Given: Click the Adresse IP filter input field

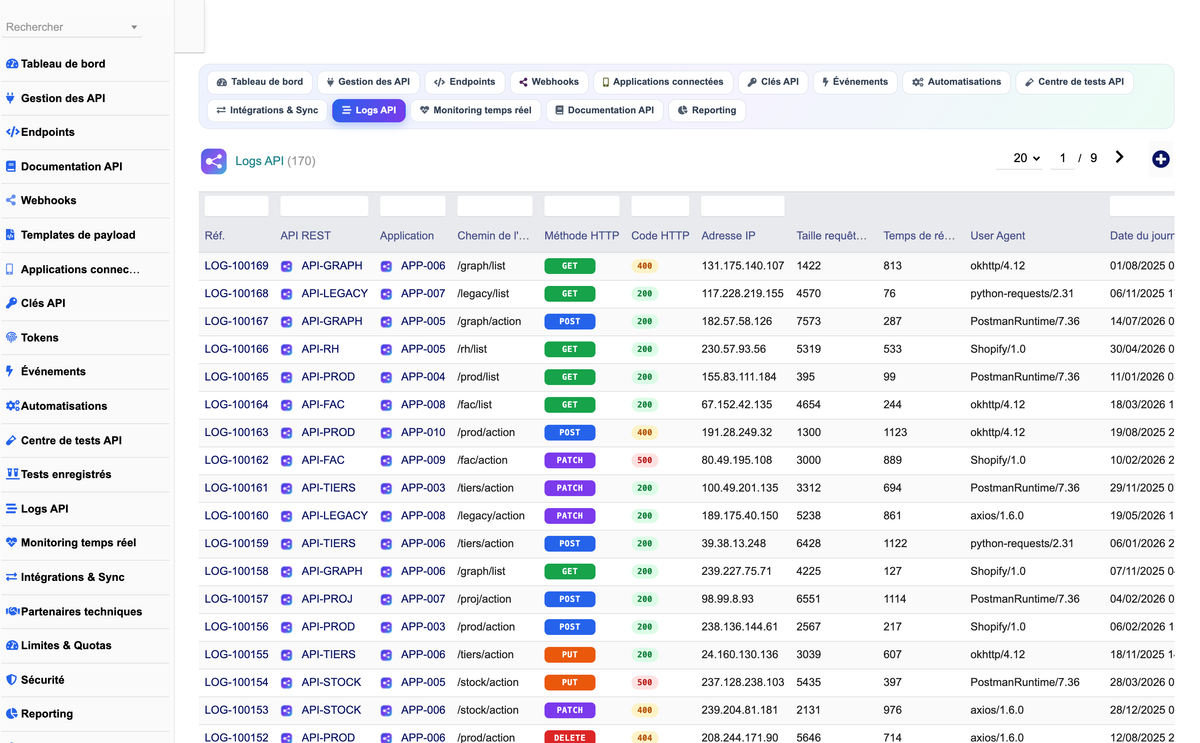Looking at the screenshot, I should pos(743,206).
